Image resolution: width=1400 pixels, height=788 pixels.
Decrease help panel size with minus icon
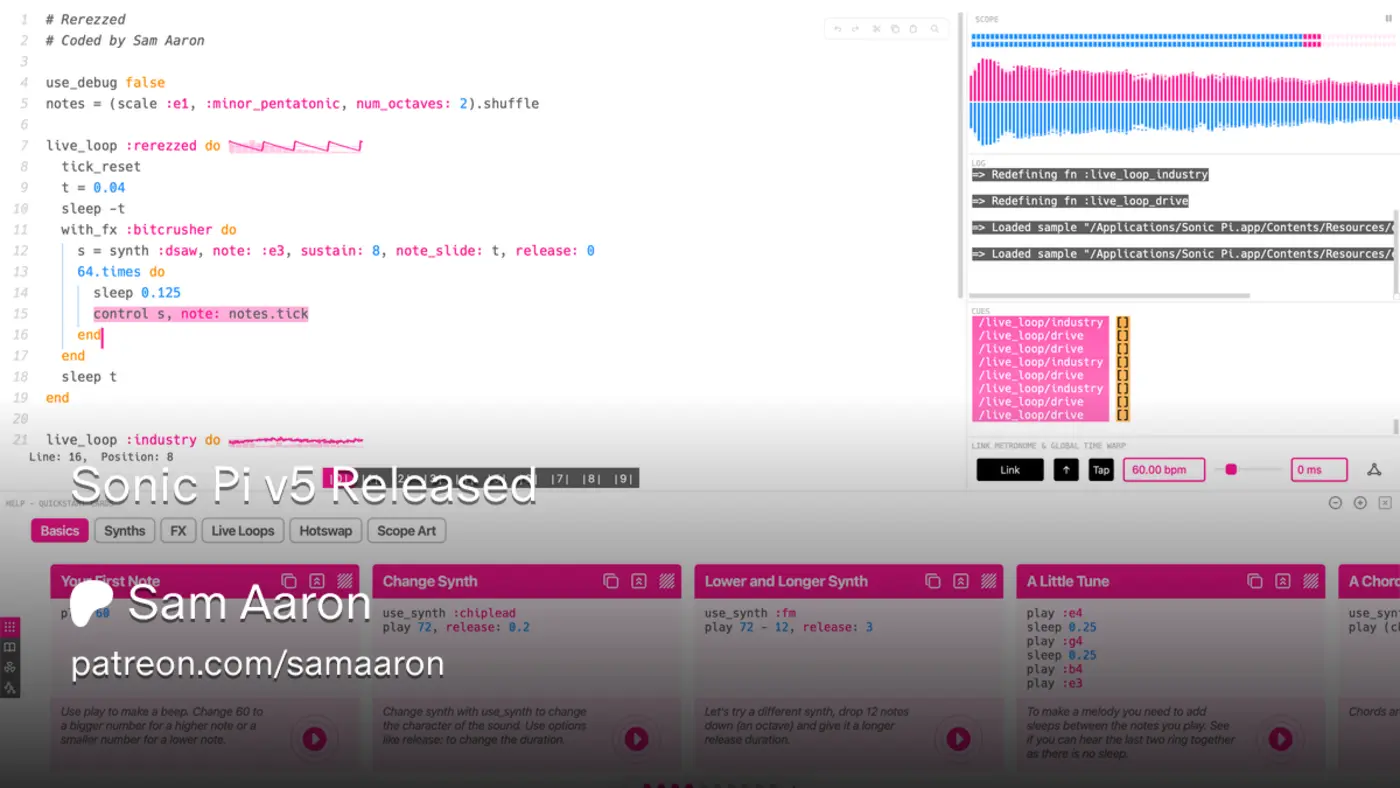1335,503
